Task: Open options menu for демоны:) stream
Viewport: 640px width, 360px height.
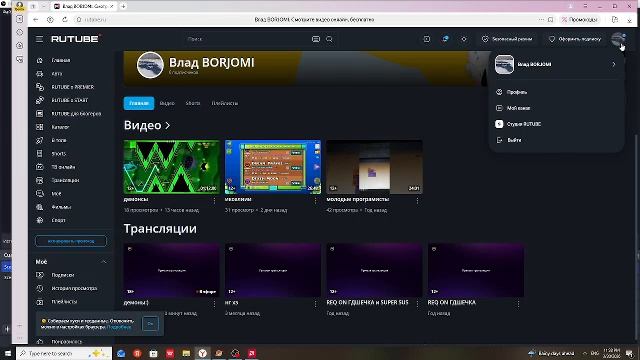Action: [214, 304]
